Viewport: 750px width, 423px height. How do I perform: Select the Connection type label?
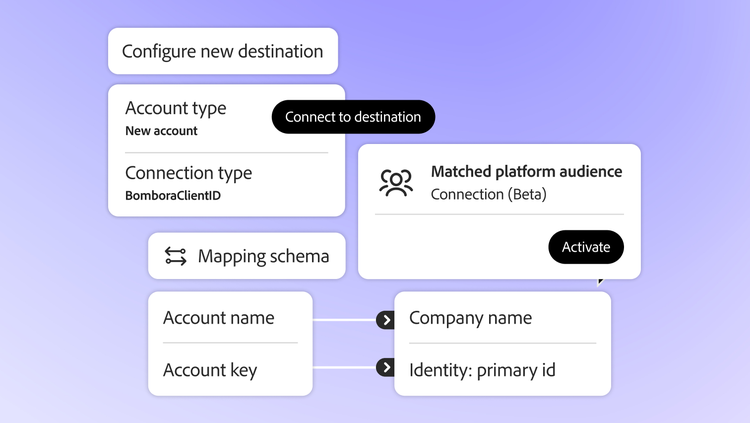[x=188, y=173]
